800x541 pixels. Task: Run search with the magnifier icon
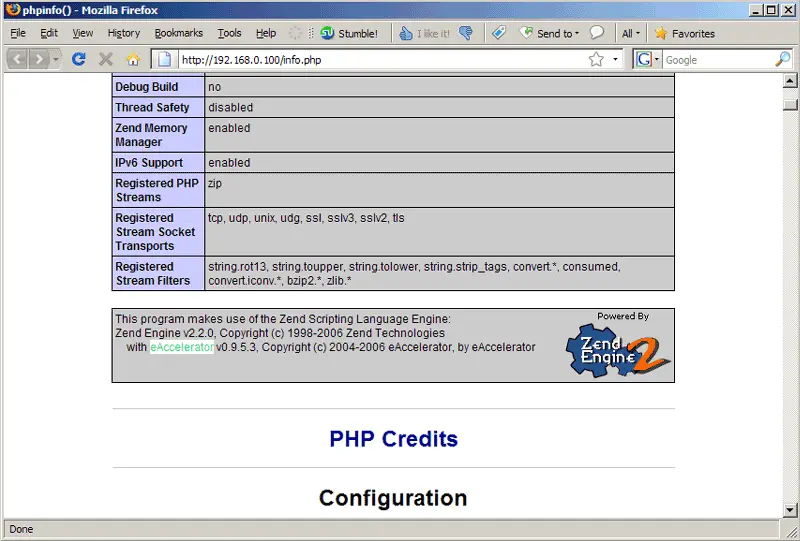[783, 59]
